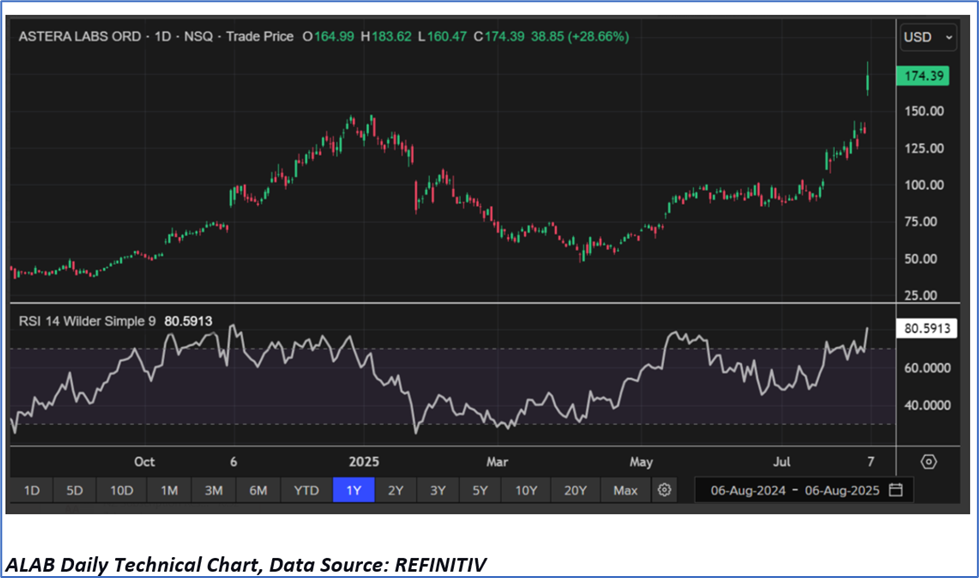Set chart range to 3M
Screen dimensions: 979x578
(x=213, y=490)
